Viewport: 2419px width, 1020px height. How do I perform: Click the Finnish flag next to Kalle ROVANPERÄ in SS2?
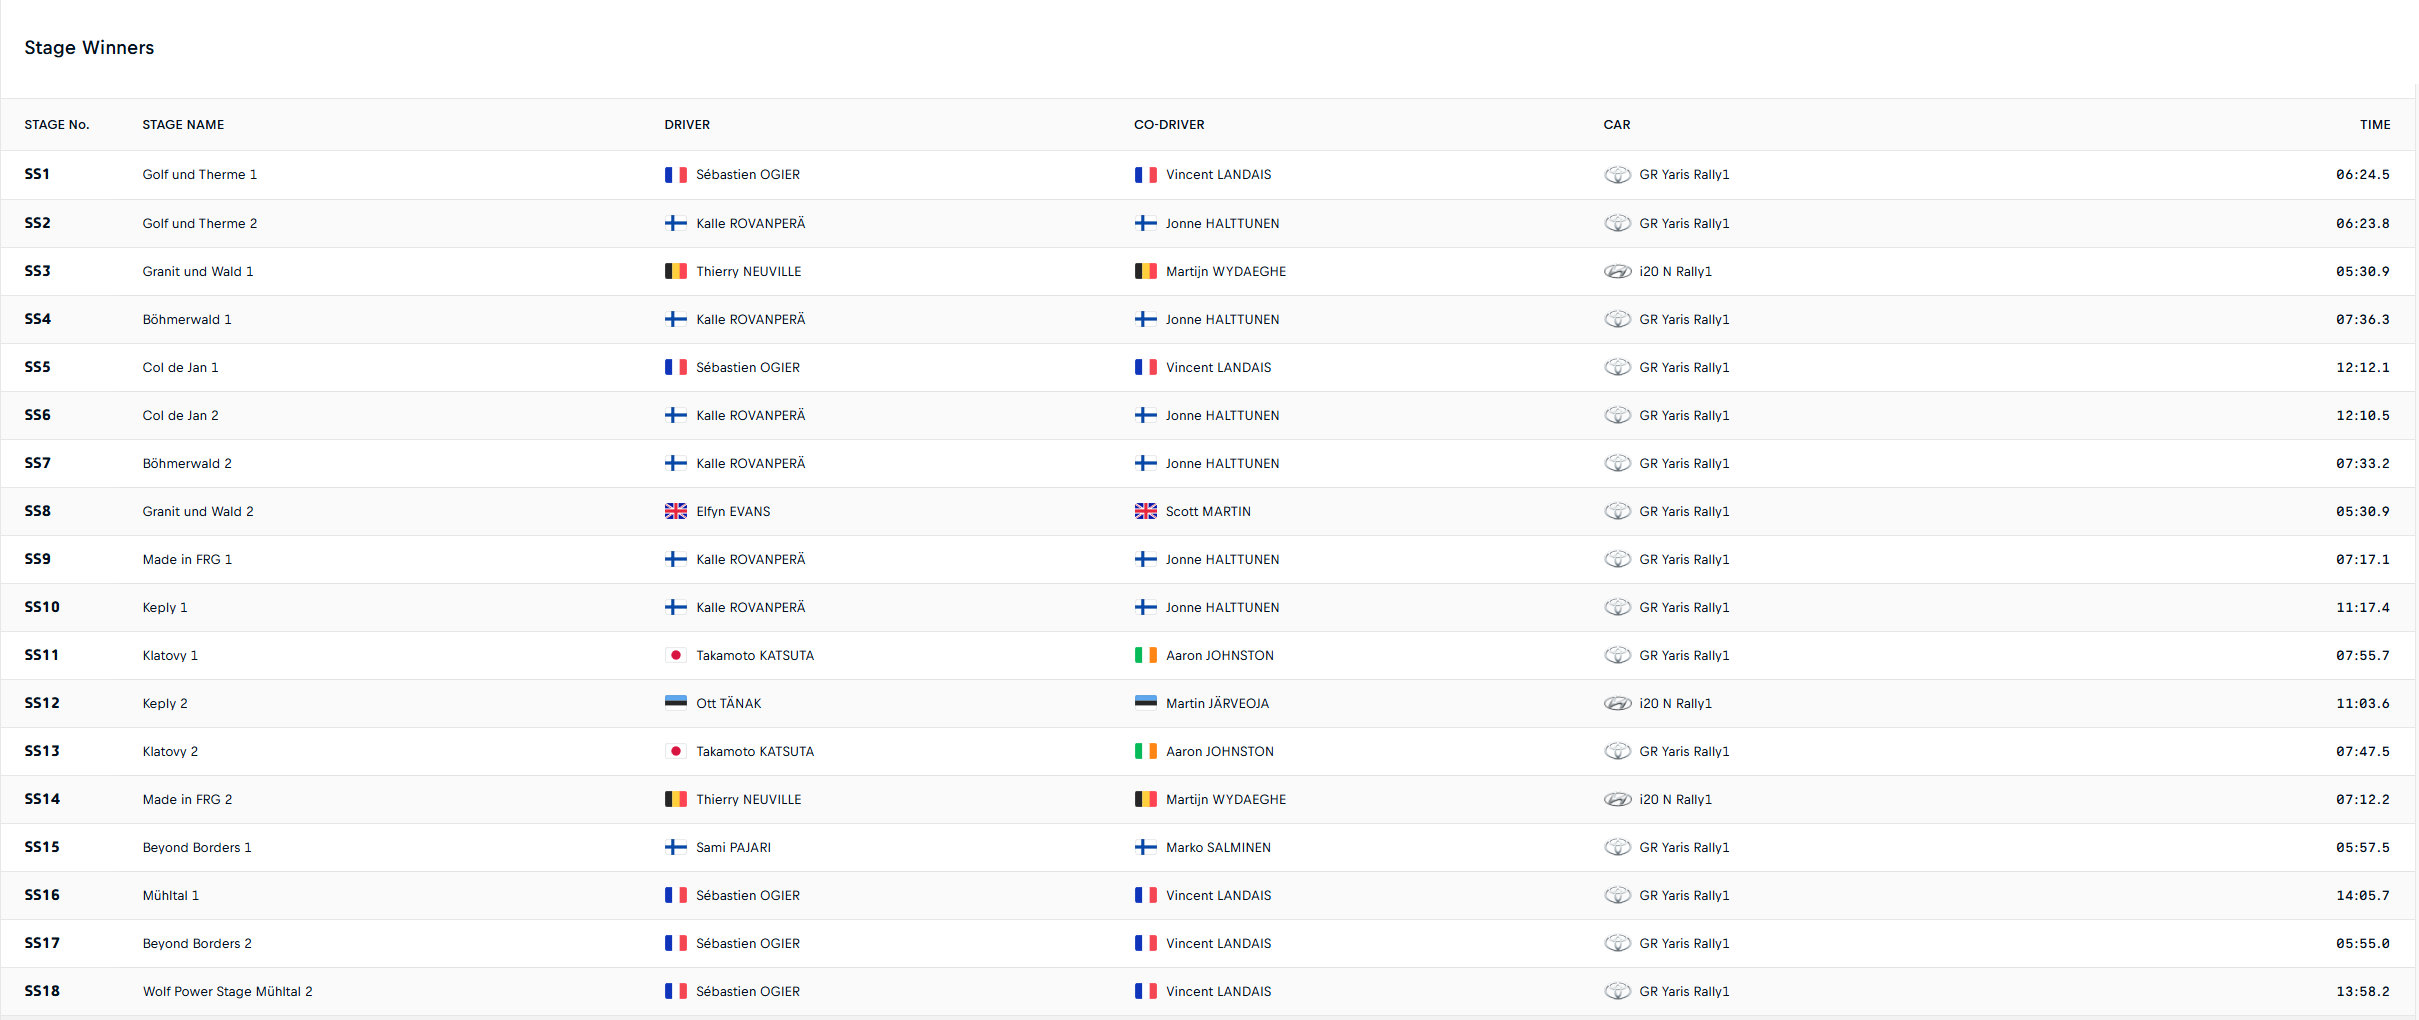675,224
